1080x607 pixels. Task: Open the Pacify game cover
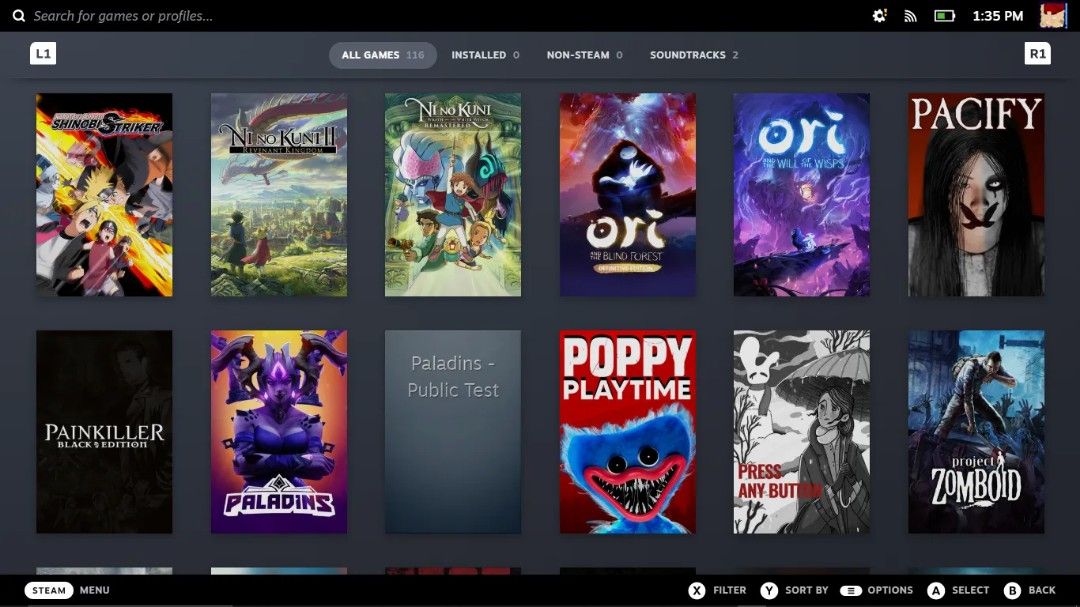[976, 195]
